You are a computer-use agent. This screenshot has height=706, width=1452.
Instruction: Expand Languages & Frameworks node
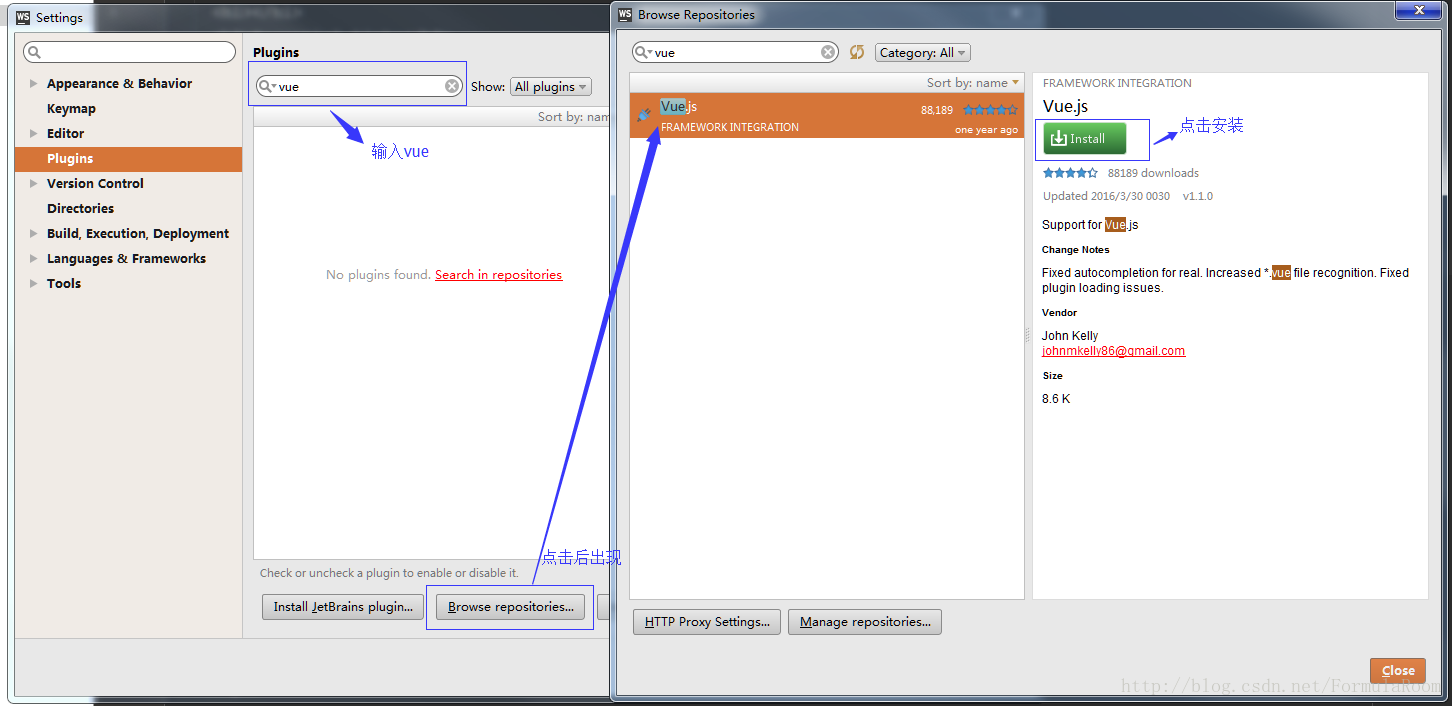click(x=34, y=259)
